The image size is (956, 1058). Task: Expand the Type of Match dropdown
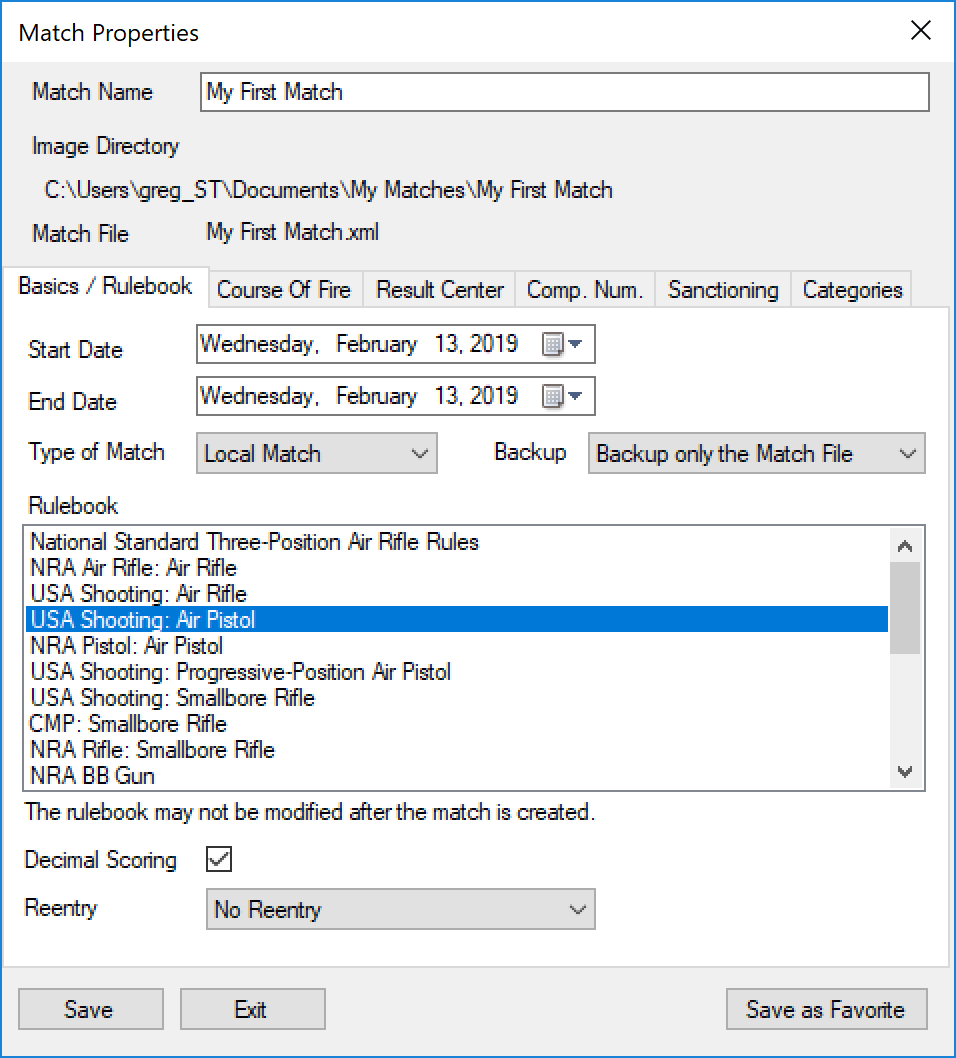click(x=316, y=454)
